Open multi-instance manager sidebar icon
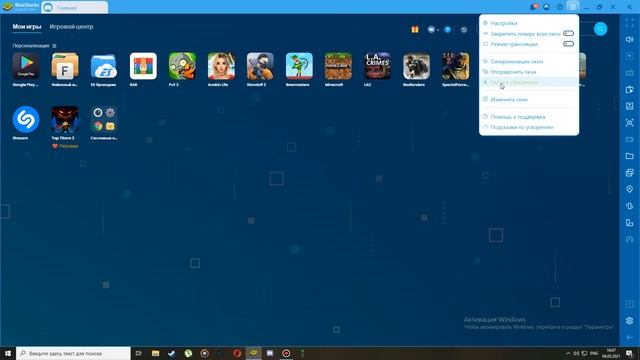Image resolution: width=640 pixels, height=360 pixels. tap(629, 173)
